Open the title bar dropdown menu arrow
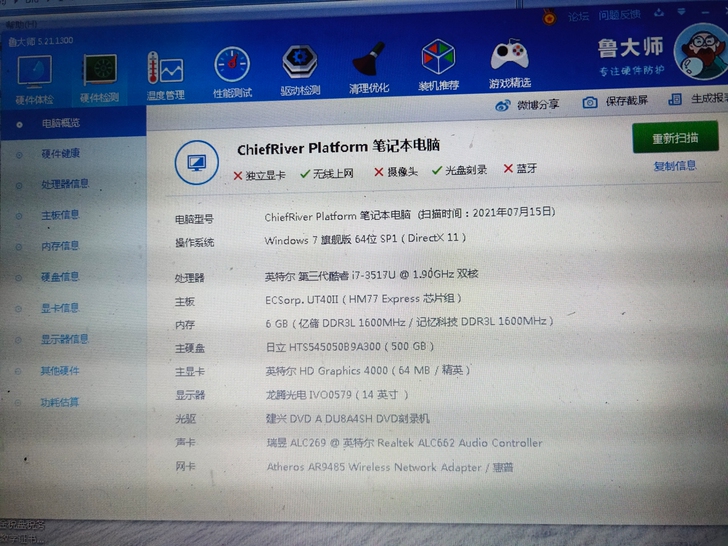Screen dimensions: 728x546 [x=682, y=11]
